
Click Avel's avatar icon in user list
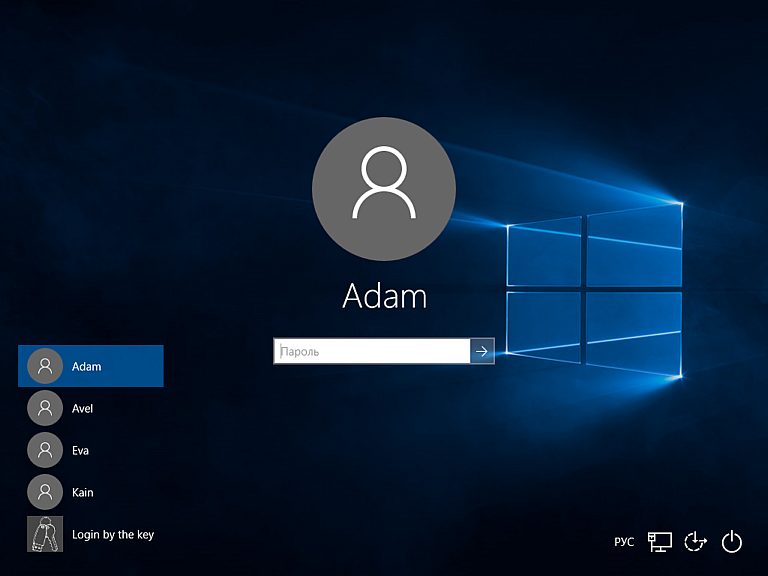click(45, 408)
